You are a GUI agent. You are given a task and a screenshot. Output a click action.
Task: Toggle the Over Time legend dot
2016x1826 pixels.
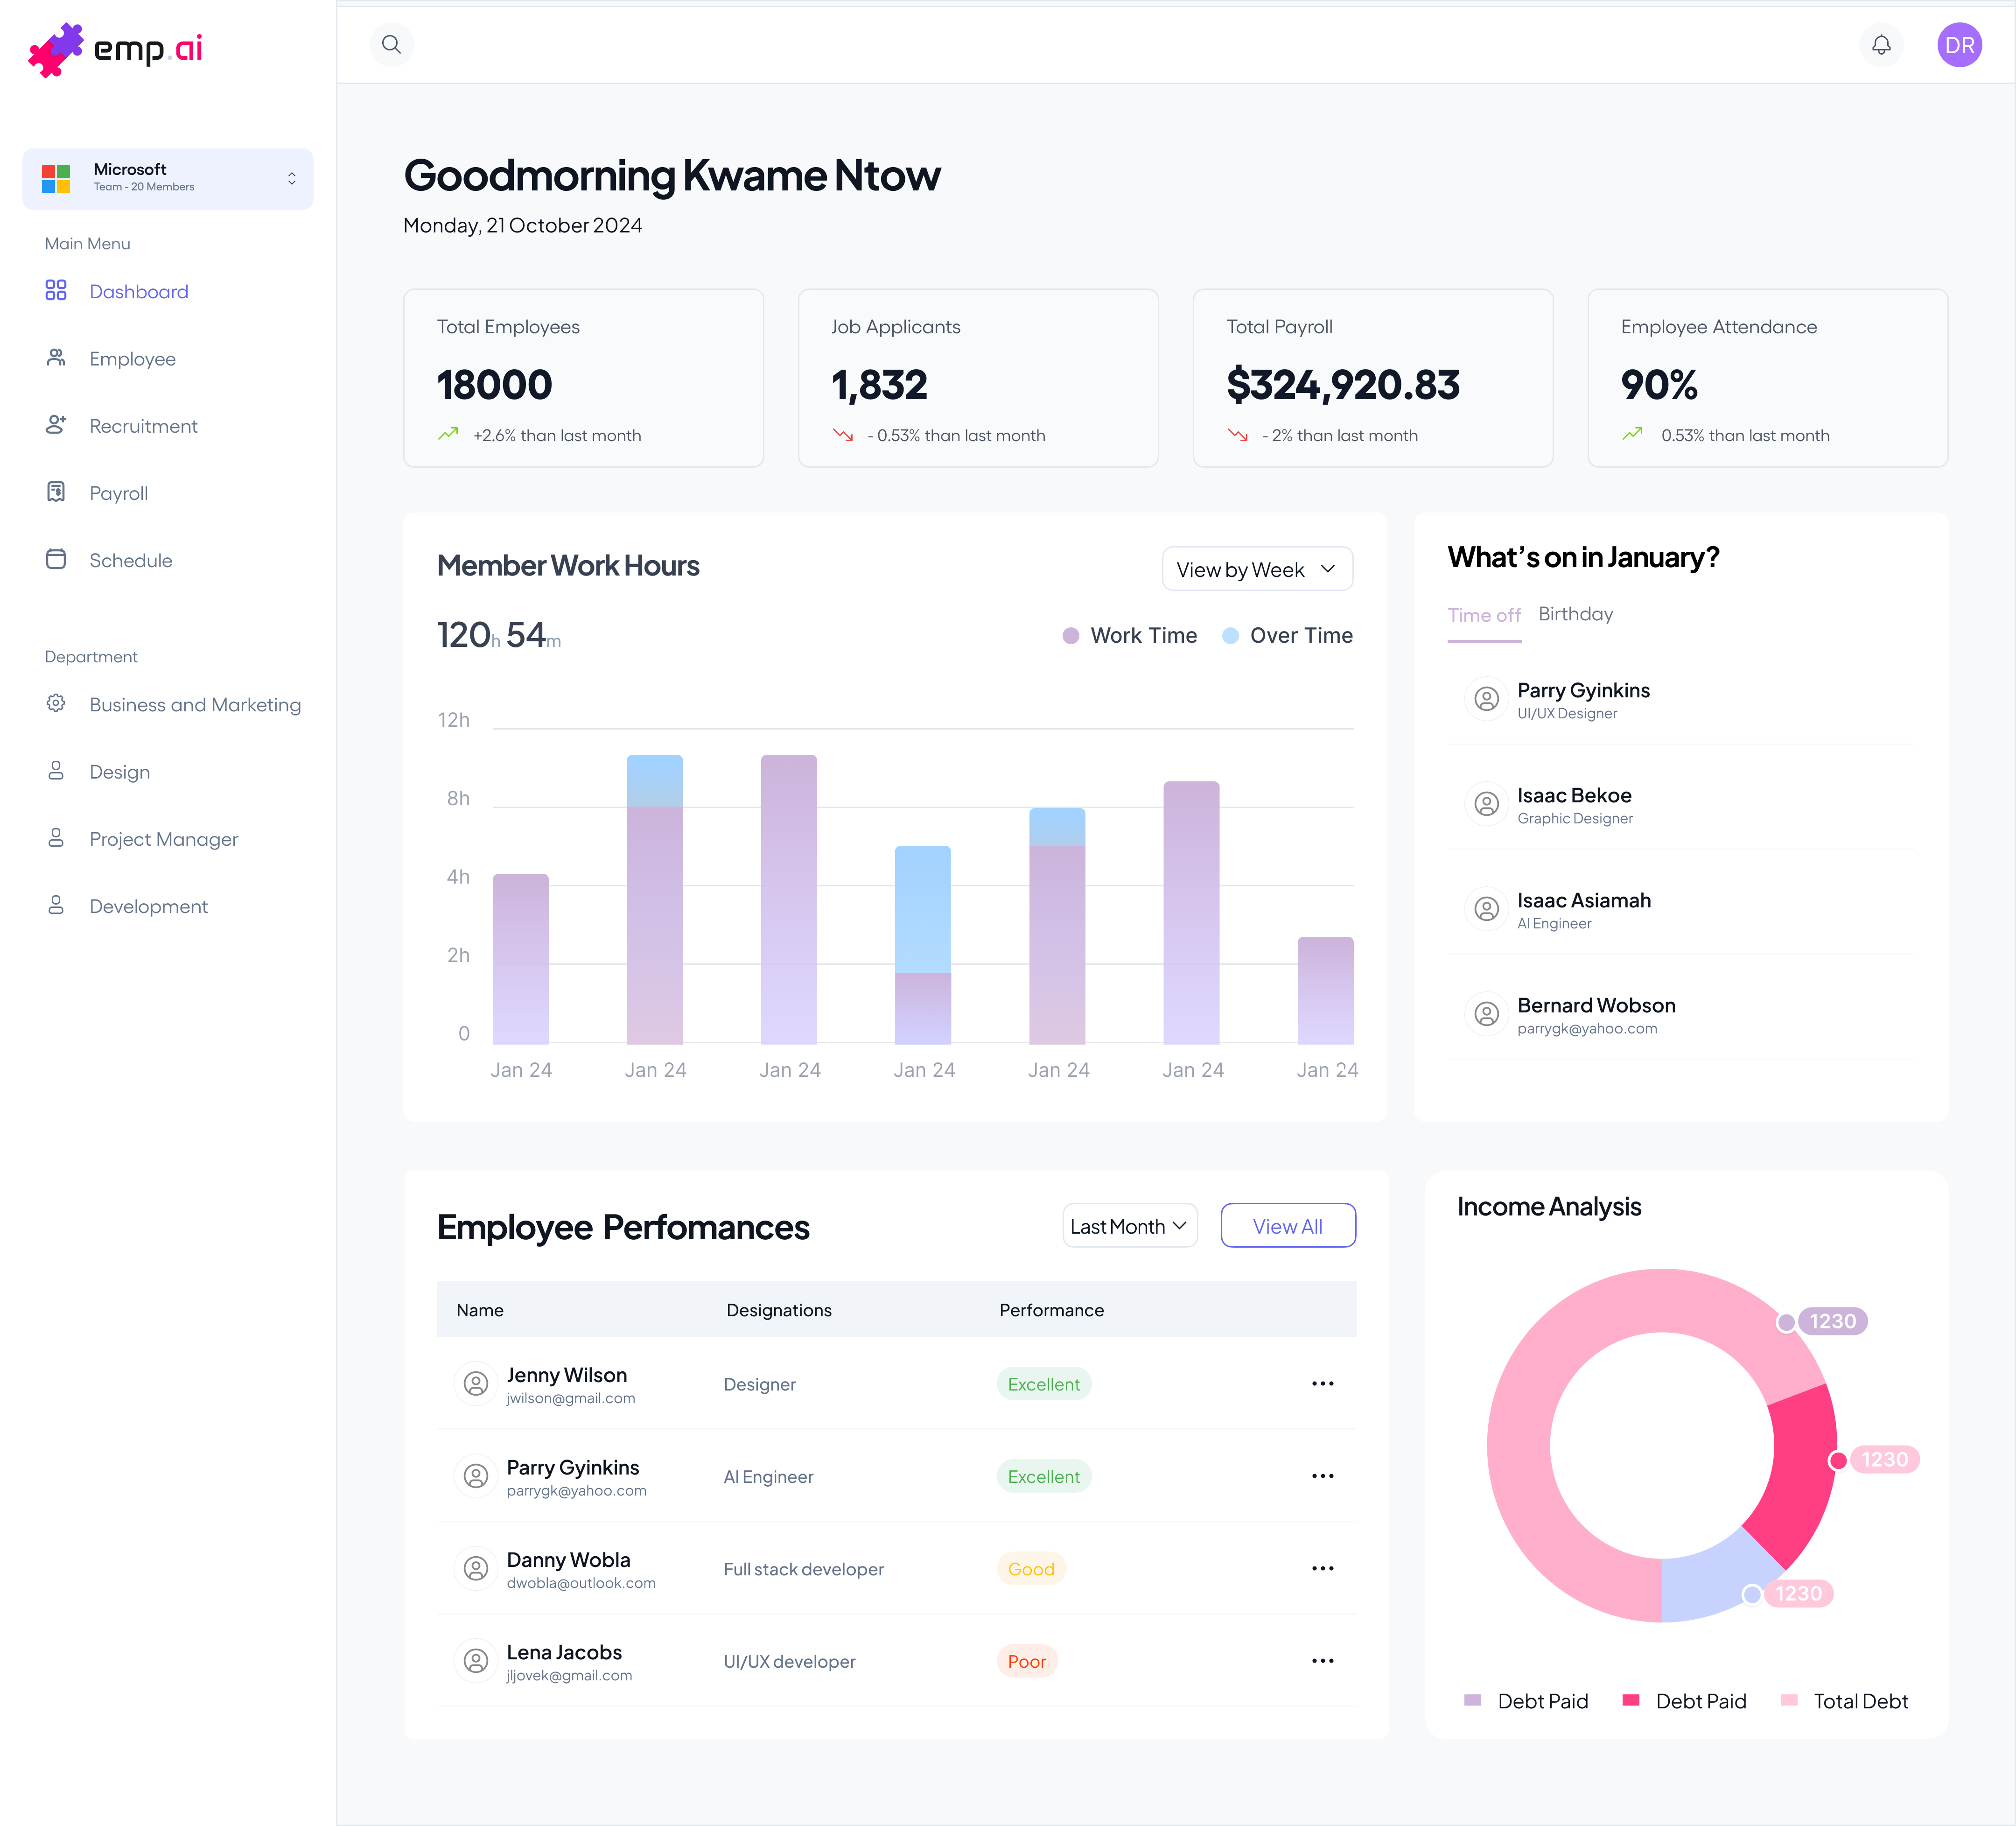tap(1230, 636)
